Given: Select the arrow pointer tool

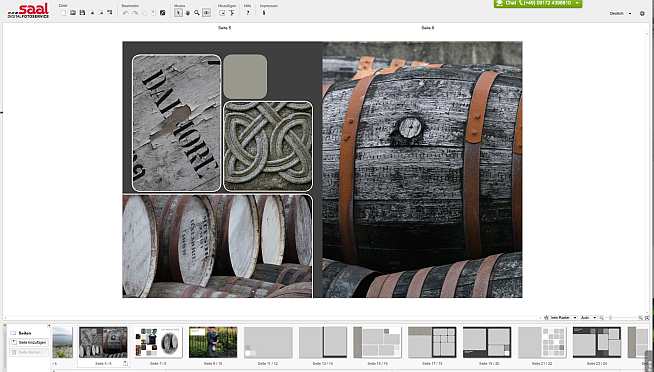Looking at the screenshot, I should coord(179,13).
